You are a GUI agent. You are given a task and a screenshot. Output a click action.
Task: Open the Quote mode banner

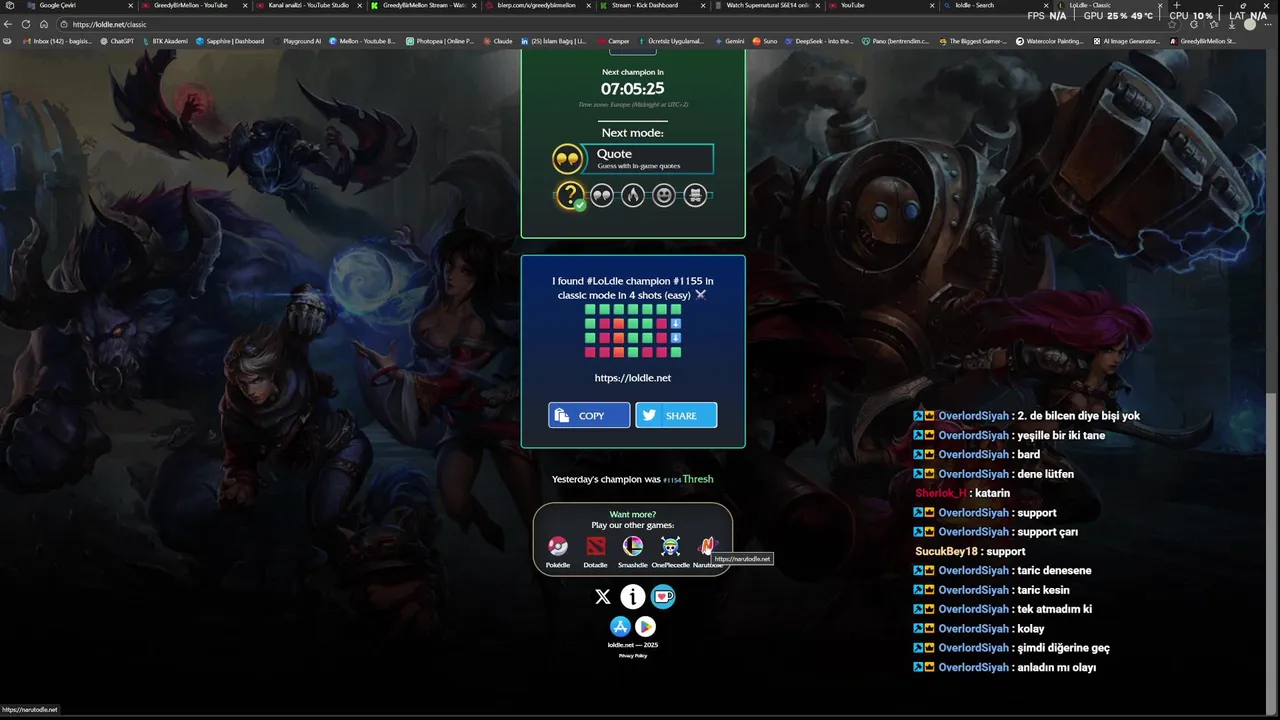pyautogui.click(x=634, y=159)
